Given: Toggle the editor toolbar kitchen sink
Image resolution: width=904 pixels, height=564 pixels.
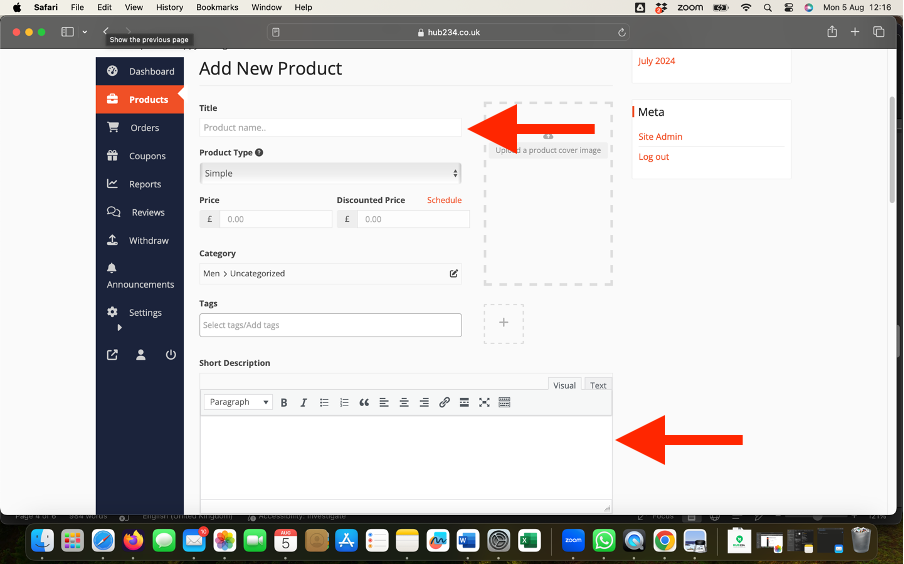Looking at the screenshot, I should [x=504, y=402].
